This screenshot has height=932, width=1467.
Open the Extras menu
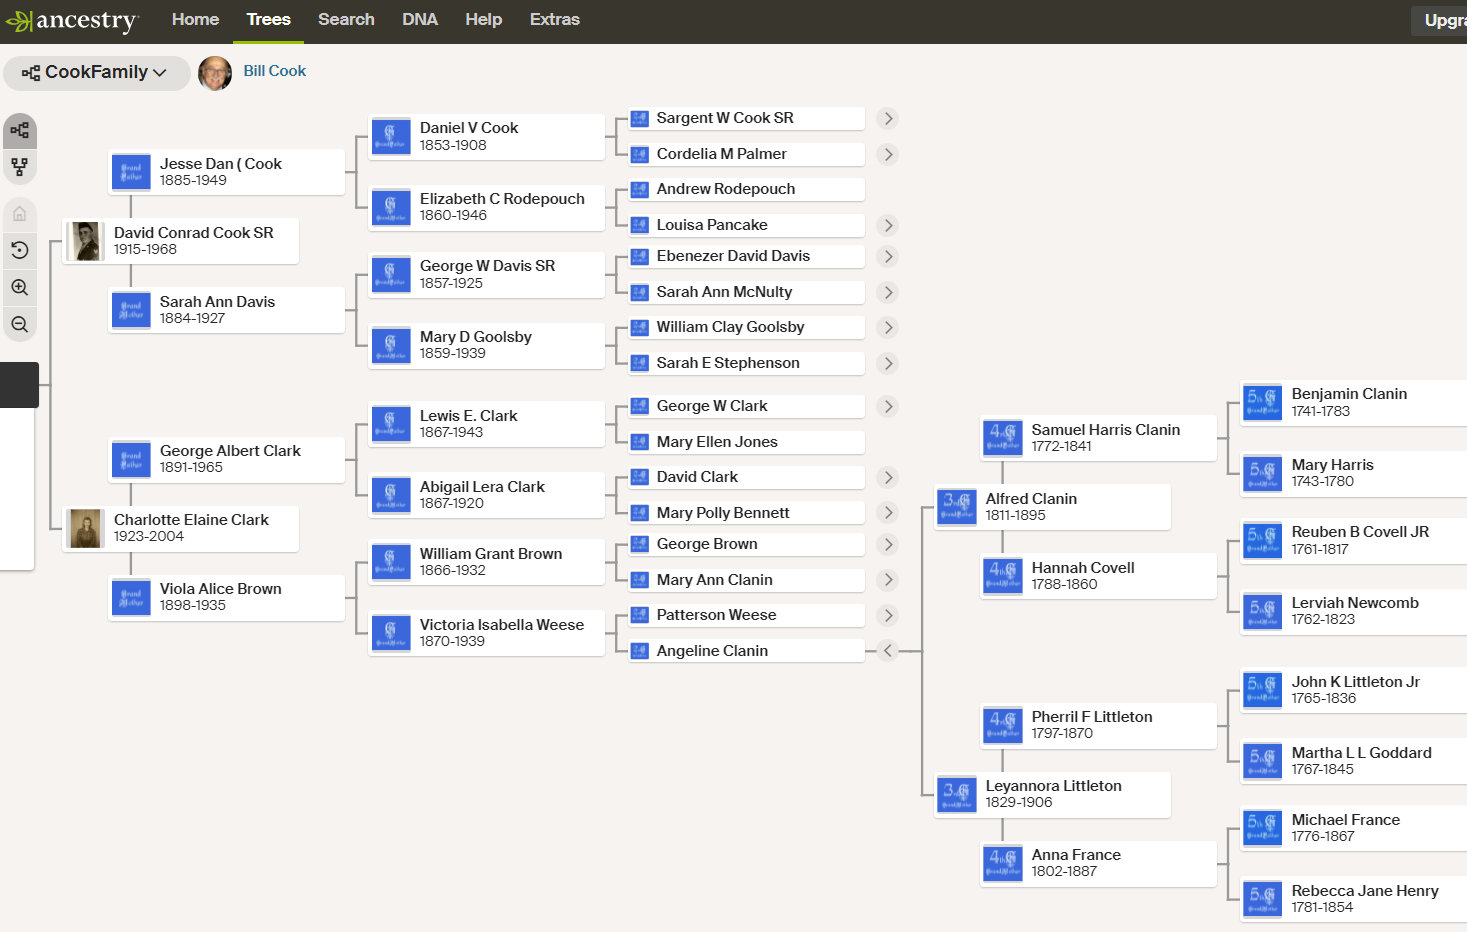[x=554, y=20]
